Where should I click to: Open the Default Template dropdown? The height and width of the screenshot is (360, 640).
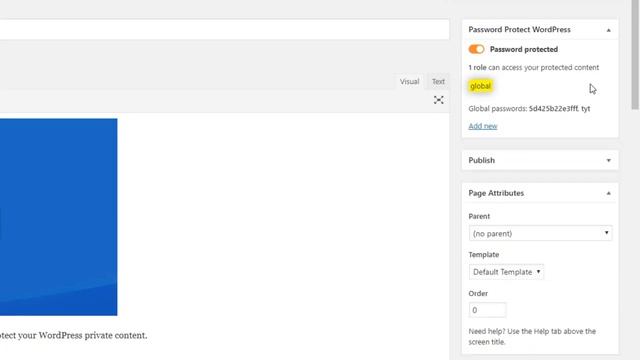[x=506, y=272]
